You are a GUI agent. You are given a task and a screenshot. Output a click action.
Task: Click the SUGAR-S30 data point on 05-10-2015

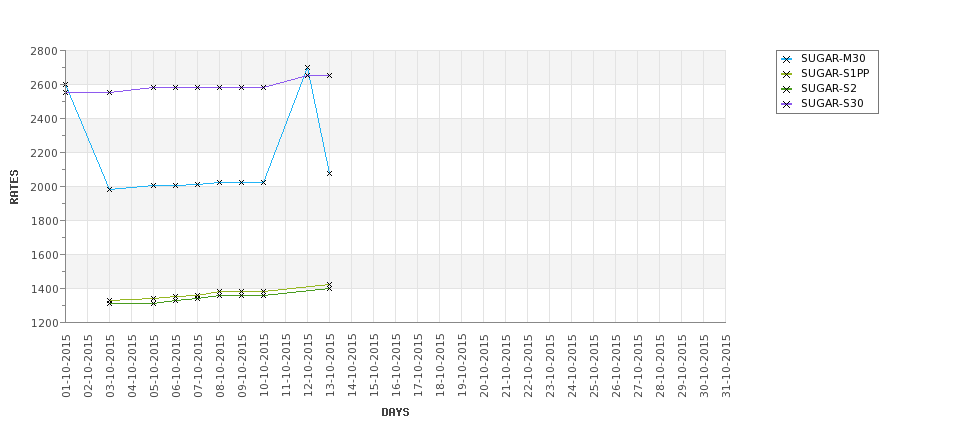click(154, 87)
